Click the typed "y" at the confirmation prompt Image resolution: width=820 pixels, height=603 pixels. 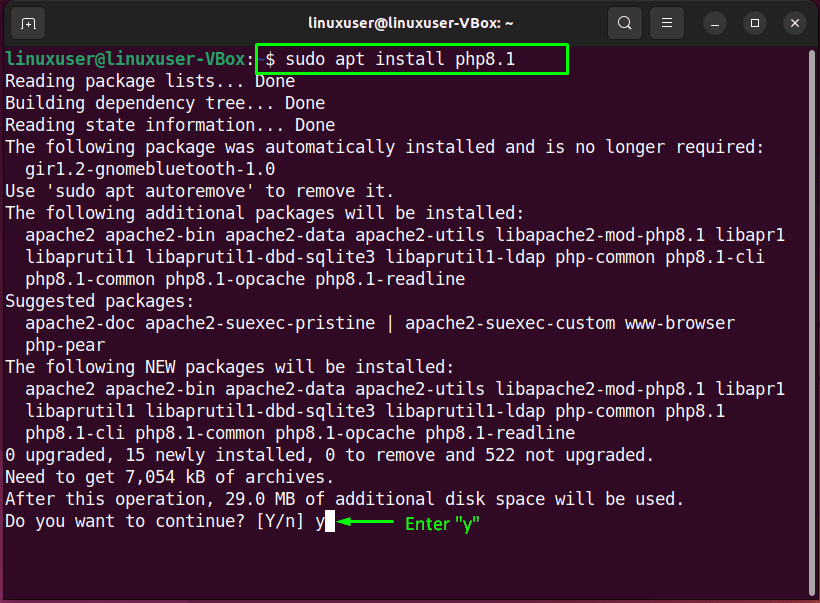click(x=321, y=521)
